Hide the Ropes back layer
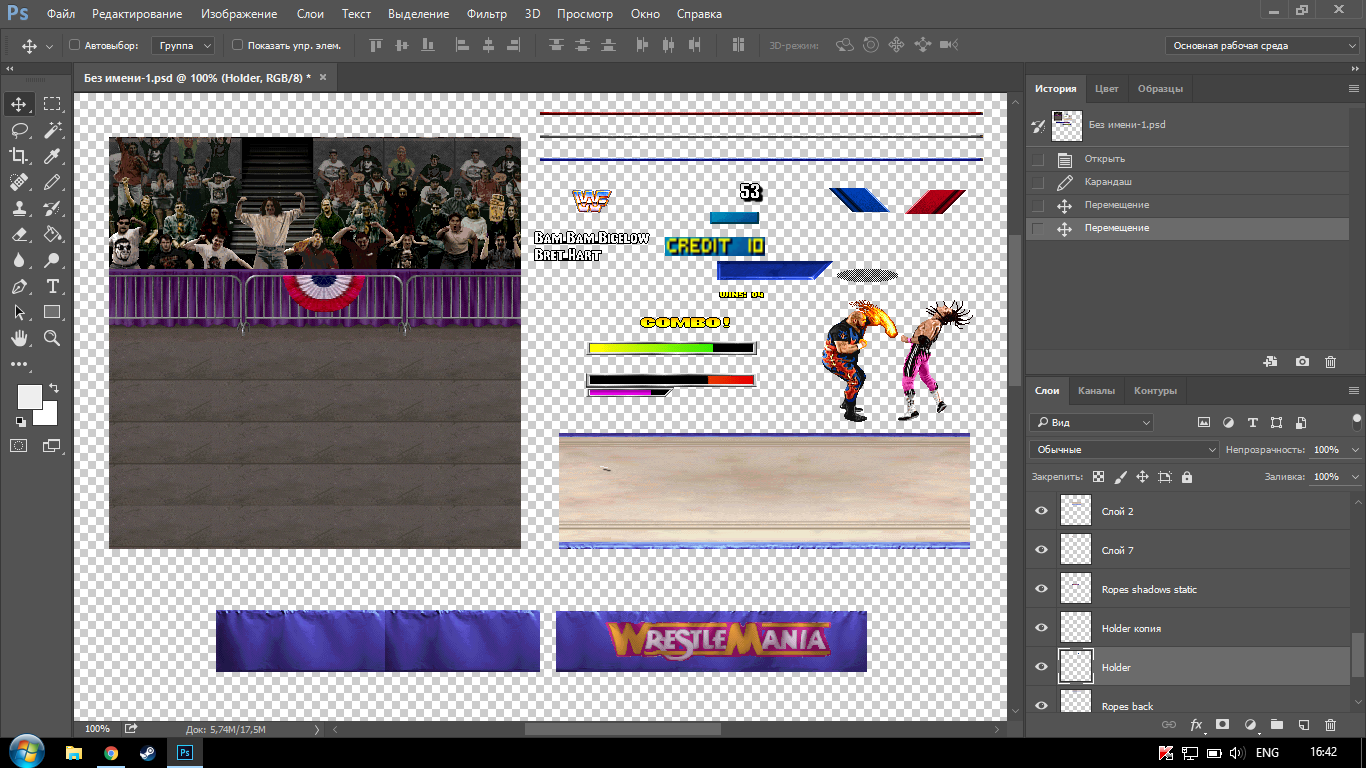This screenshot has width=1366, height=768. tap(1041, 705)
